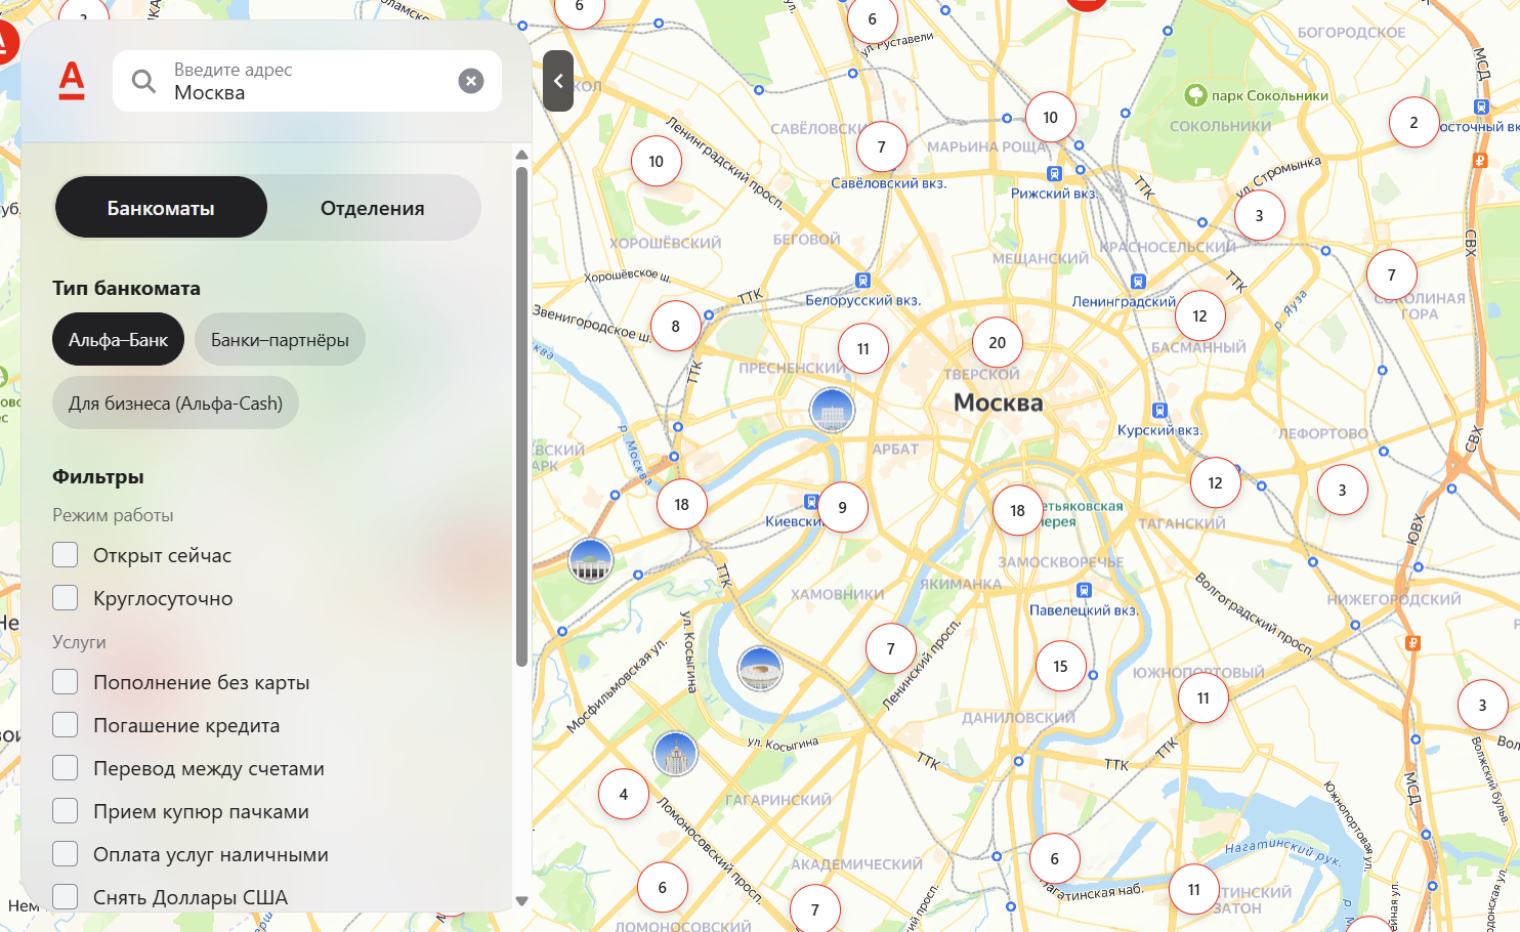Check Перевод между счетами

65,768
